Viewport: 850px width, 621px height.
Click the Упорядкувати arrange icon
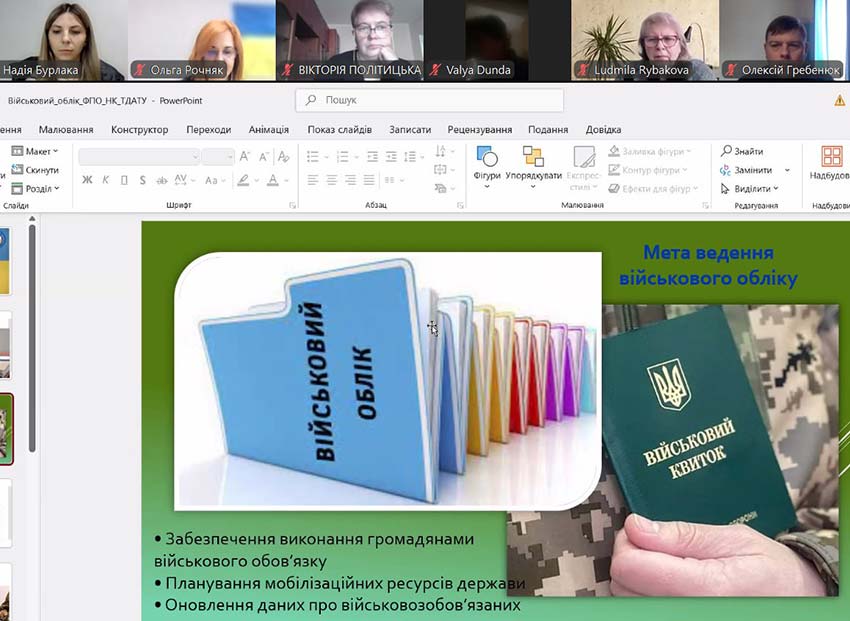tap(533, 163)
